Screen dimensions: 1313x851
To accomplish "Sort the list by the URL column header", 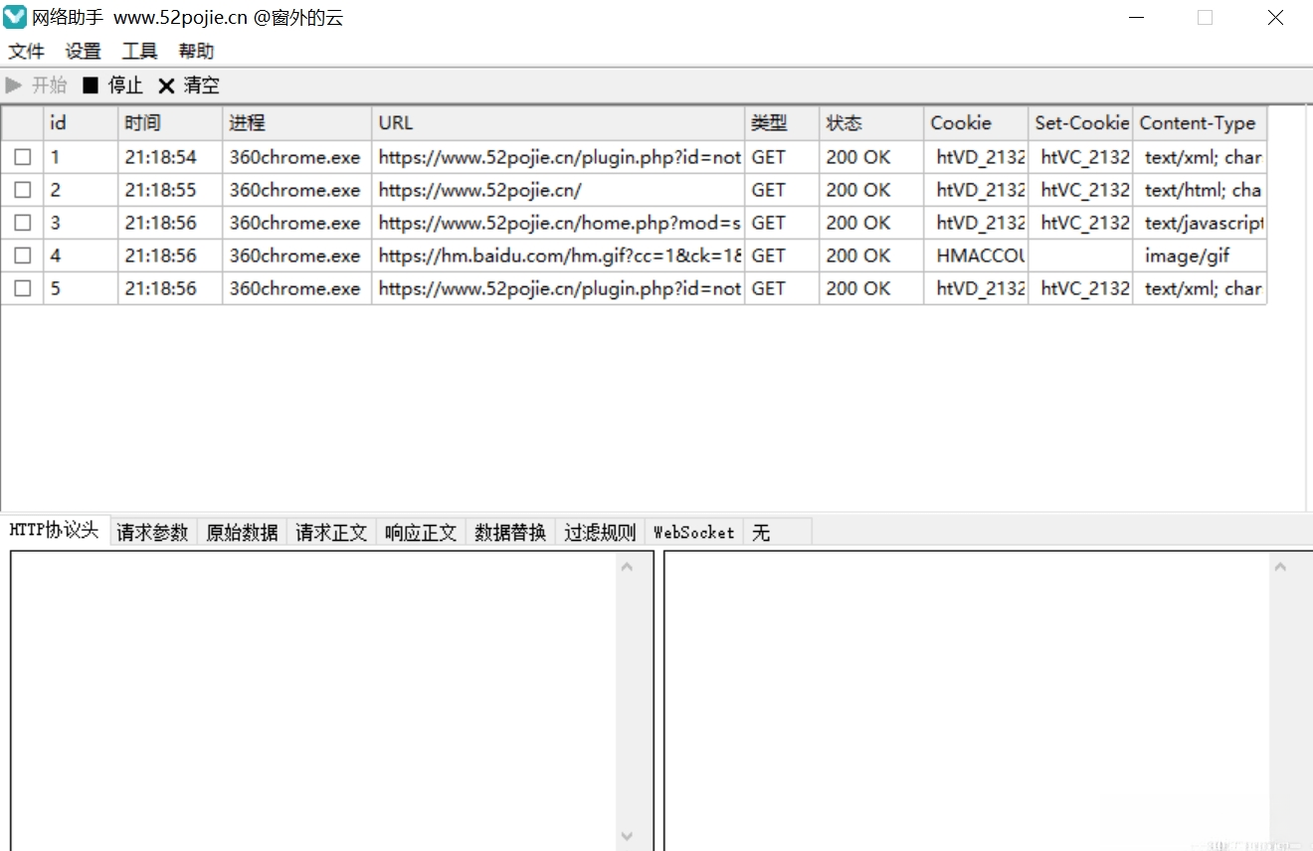I will point(558,123).
